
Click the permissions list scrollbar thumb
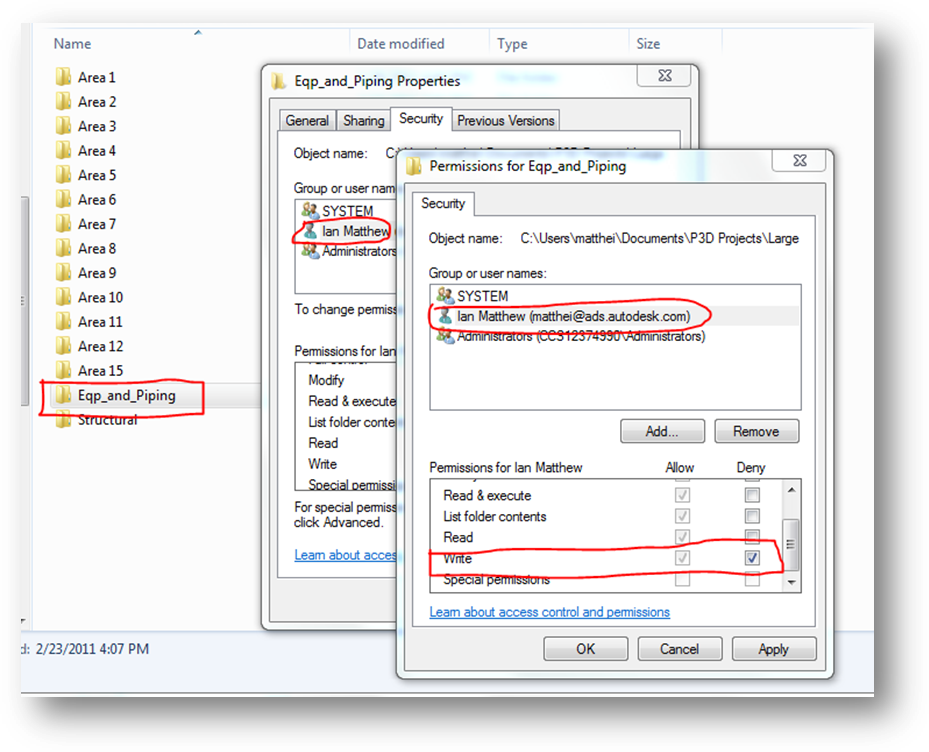pos(791,544)
